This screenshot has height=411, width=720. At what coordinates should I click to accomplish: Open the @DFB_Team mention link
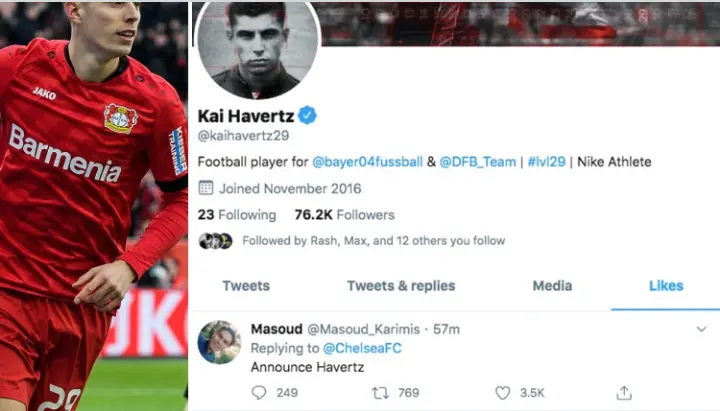pyautogui.click(x=478, y=162)
